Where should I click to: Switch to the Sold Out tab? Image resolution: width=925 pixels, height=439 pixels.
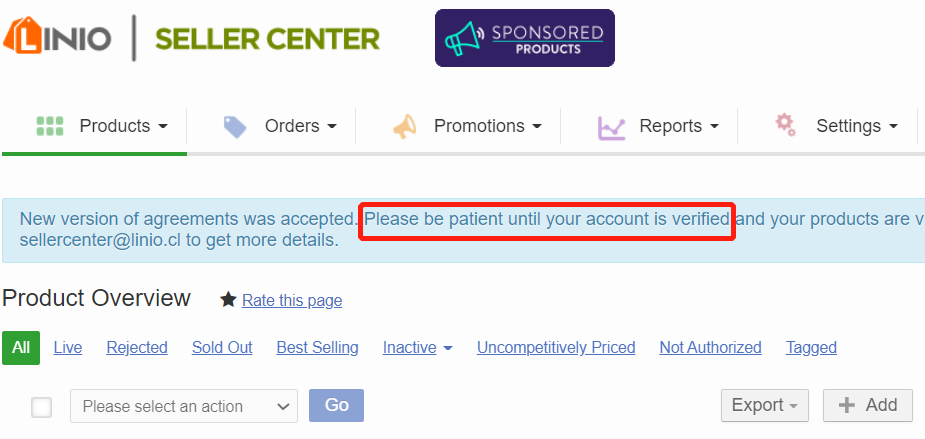click(x=222, y=348)
